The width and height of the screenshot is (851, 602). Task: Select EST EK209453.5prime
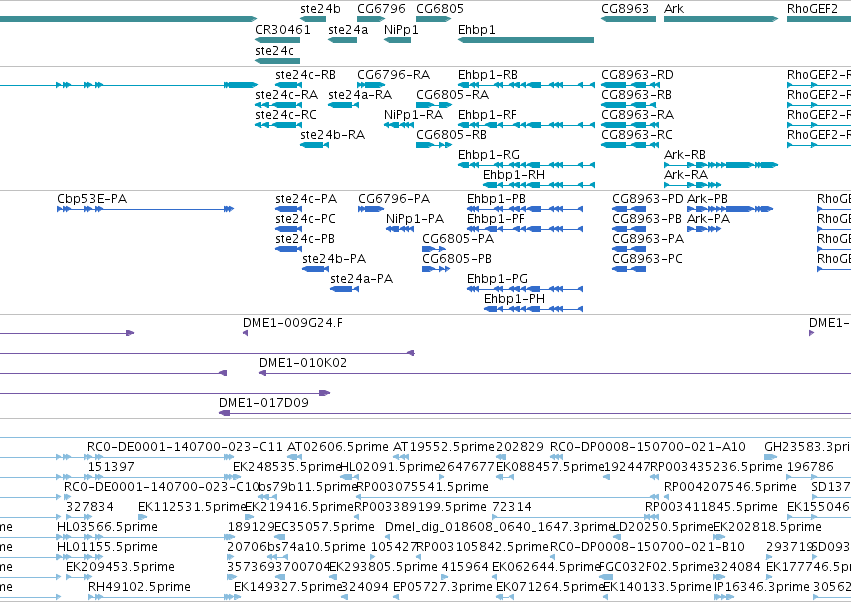[120, 567]
